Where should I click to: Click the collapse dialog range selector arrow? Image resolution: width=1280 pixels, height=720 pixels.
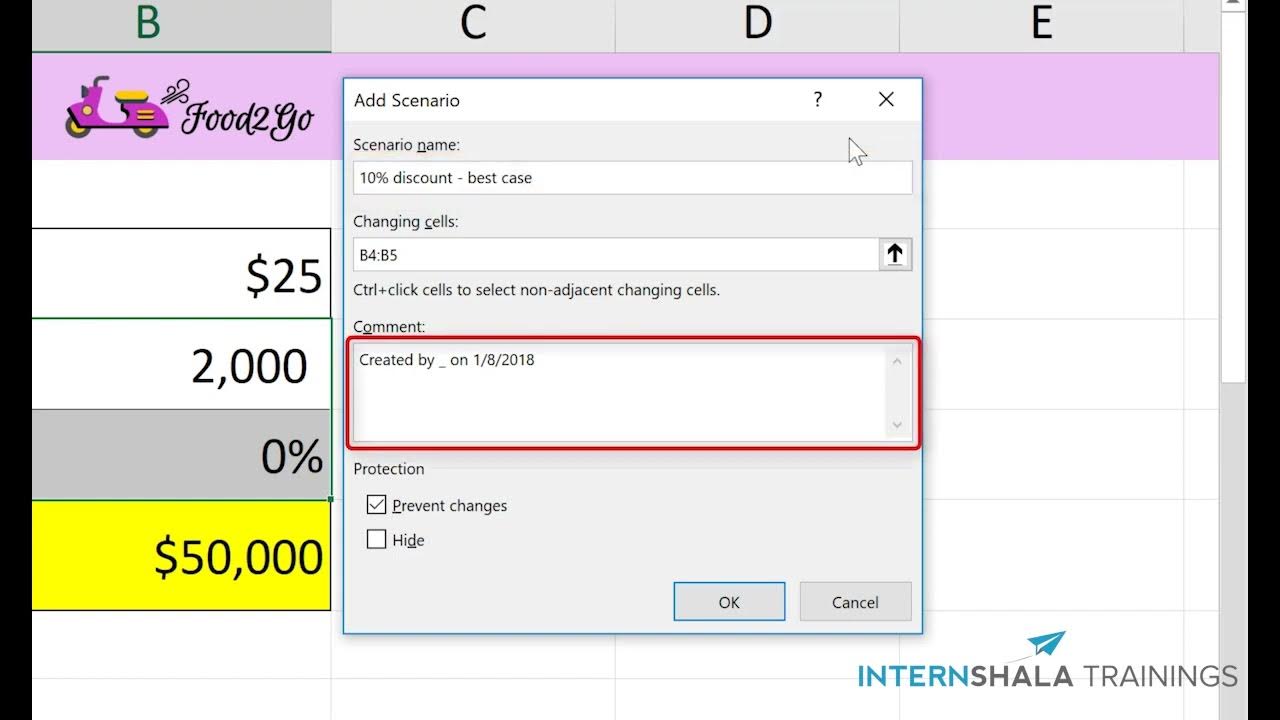[x=895, y=255]
